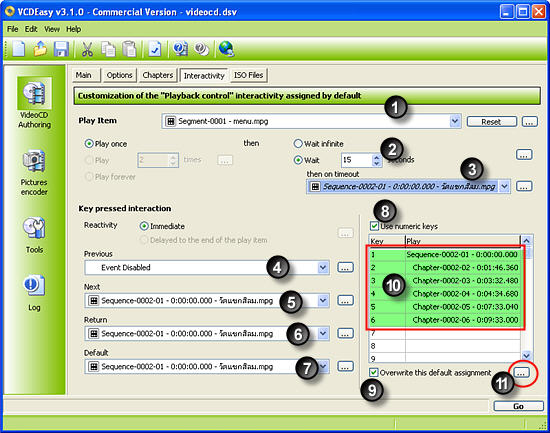Click the key list scroll up arrow

pos(526,240)
